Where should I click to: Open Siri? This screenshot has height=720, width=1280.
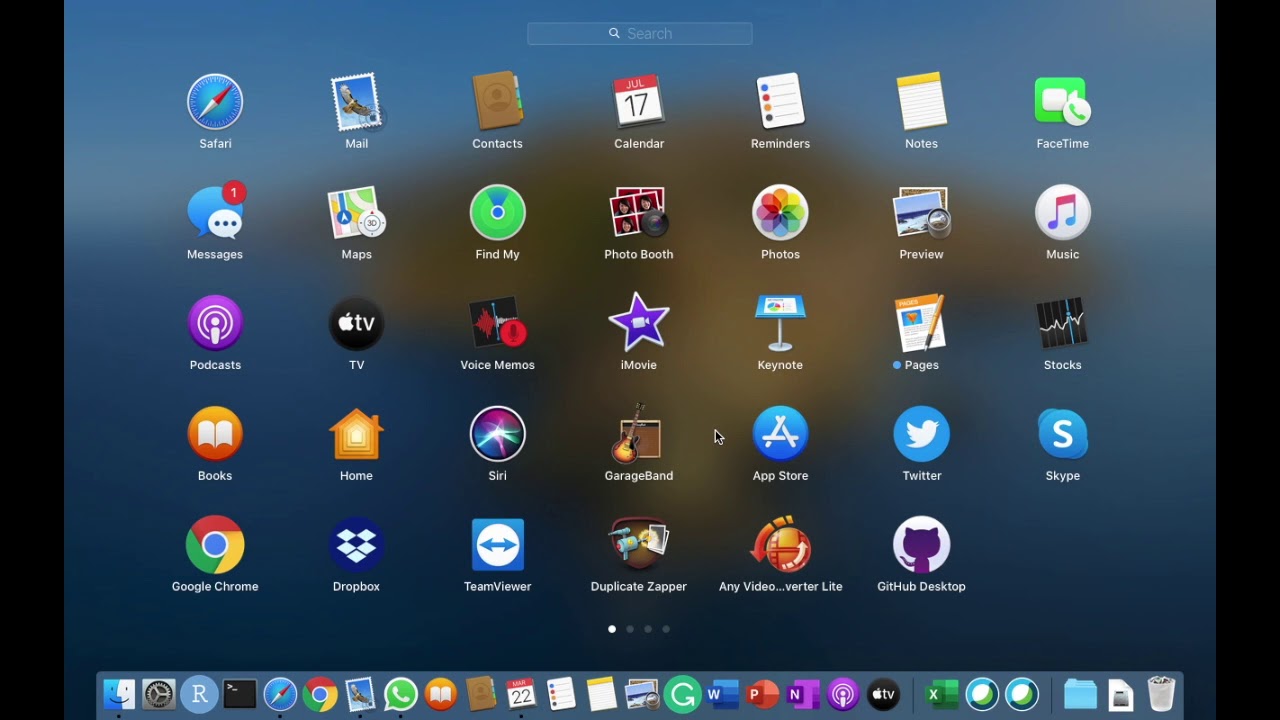(x=497, y=434)
